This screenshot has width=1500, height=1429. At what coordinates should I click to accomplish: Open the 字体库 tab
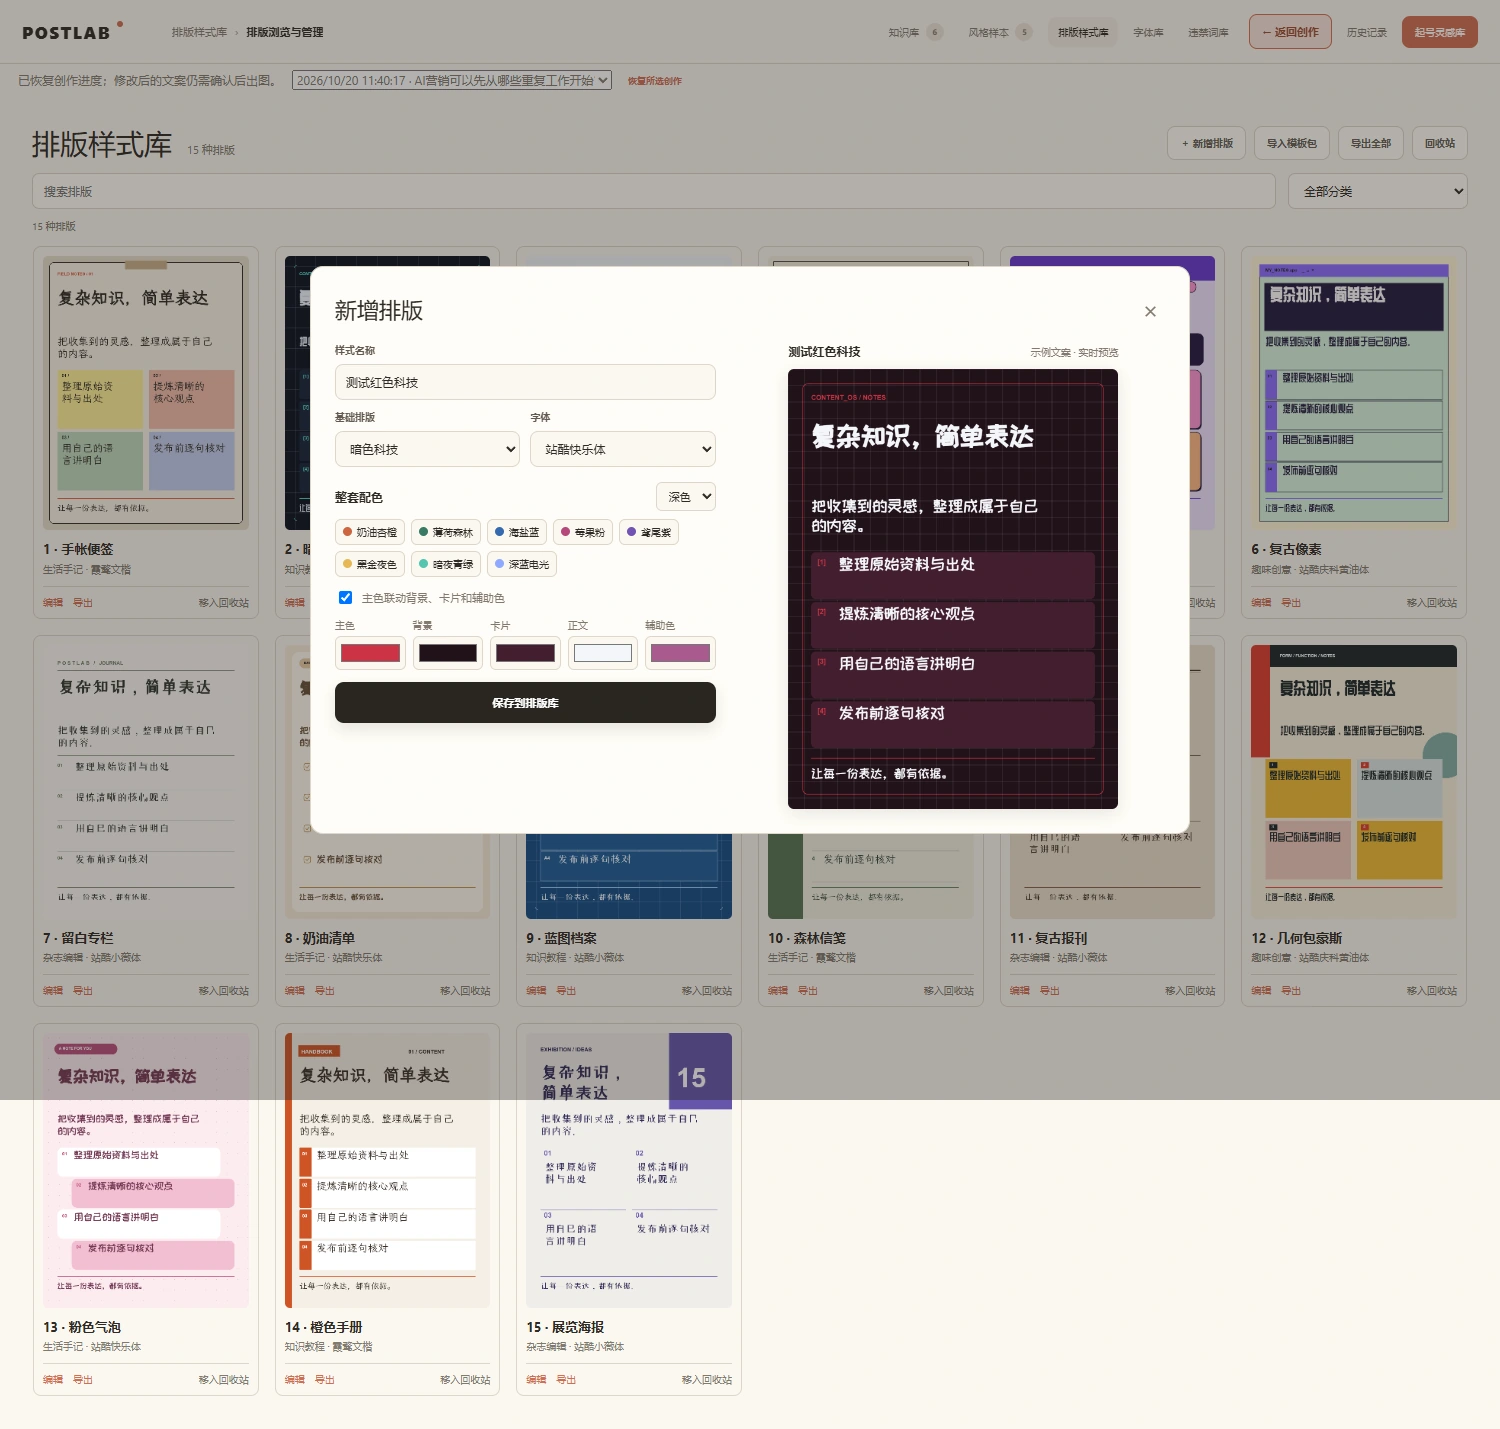pos(1148,32)
